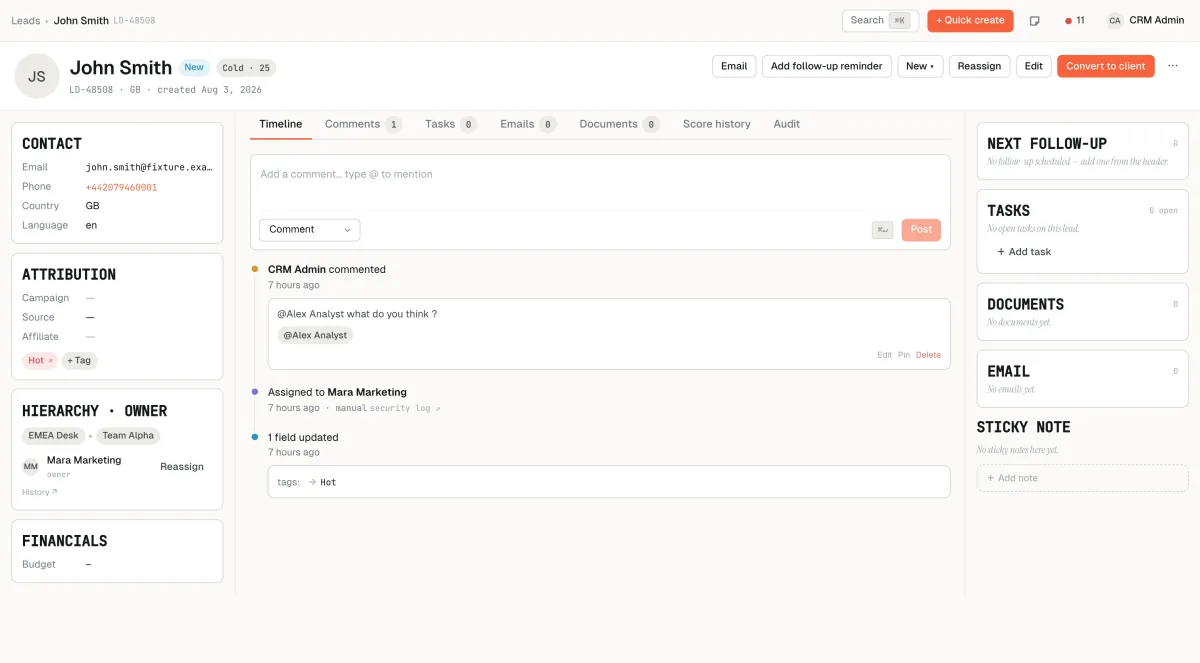Click the CA user avatar
The width and height of the screenshot is (1200, 663).
(x=1115, y=21)
